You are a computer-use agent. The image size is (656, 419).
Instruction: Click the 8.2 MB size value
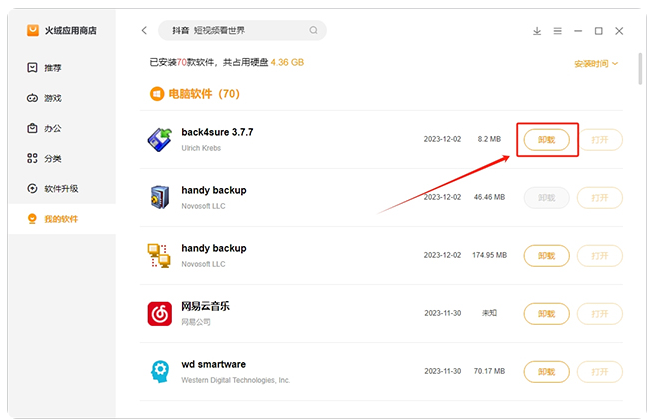[x=489, y=139]
